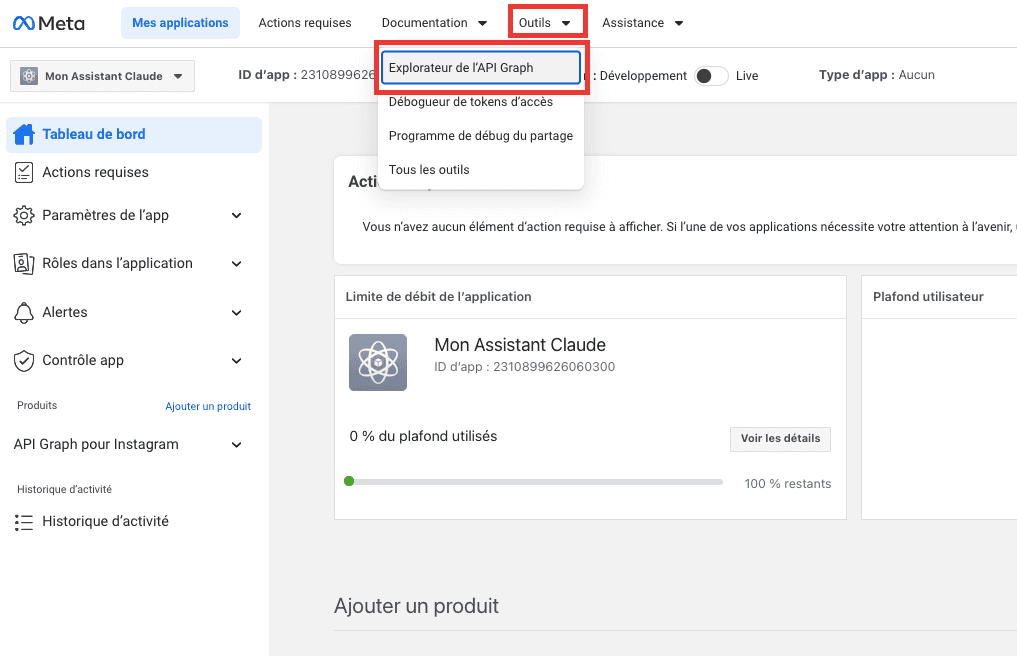Click the green dot on the usage bar

[349, 481]
